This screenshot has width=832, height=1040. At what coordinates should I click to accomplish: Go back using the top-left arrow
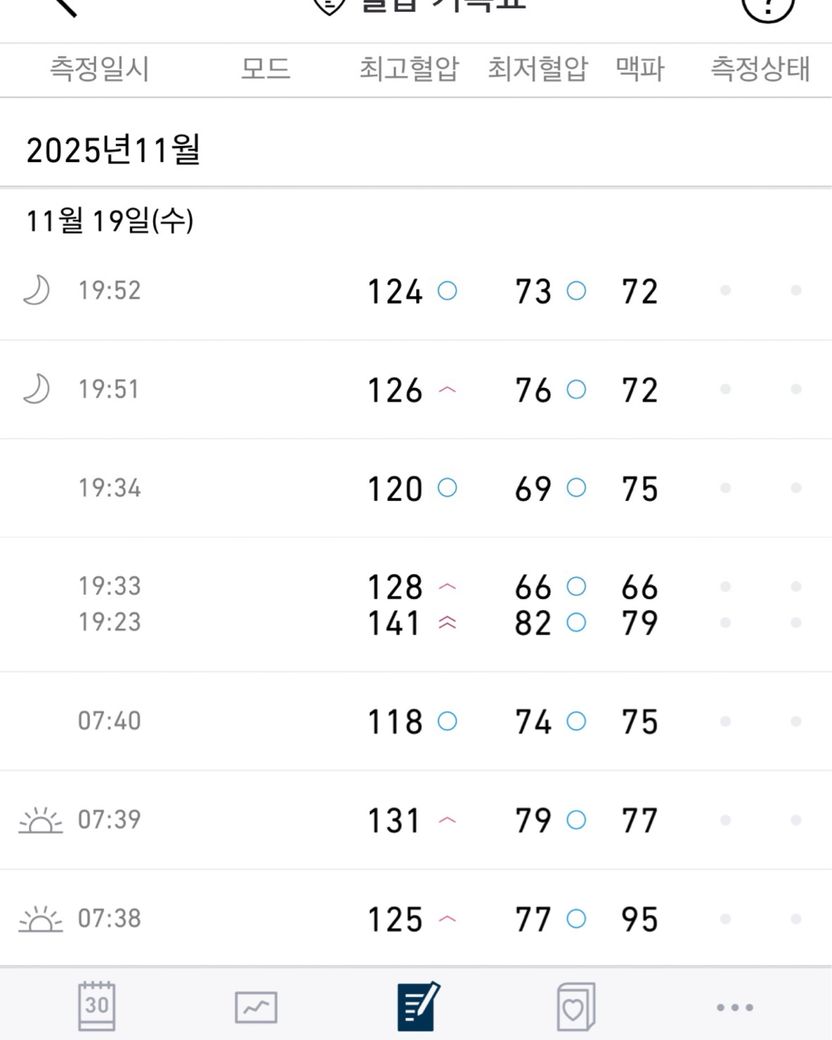(x=64, y=6)
